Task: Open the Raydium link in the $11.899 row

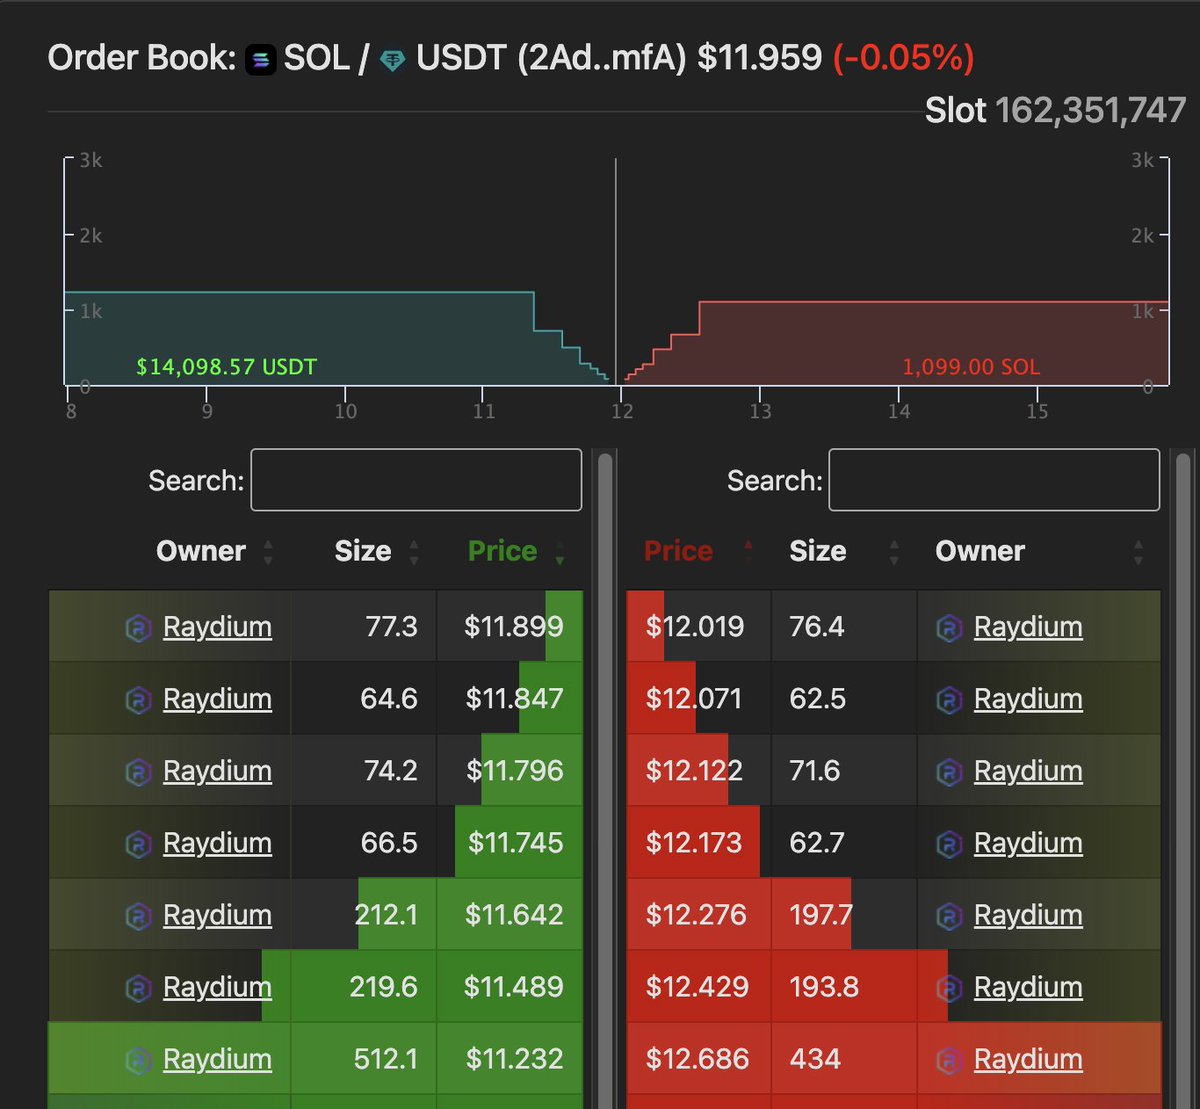Action: coord(217,627)
